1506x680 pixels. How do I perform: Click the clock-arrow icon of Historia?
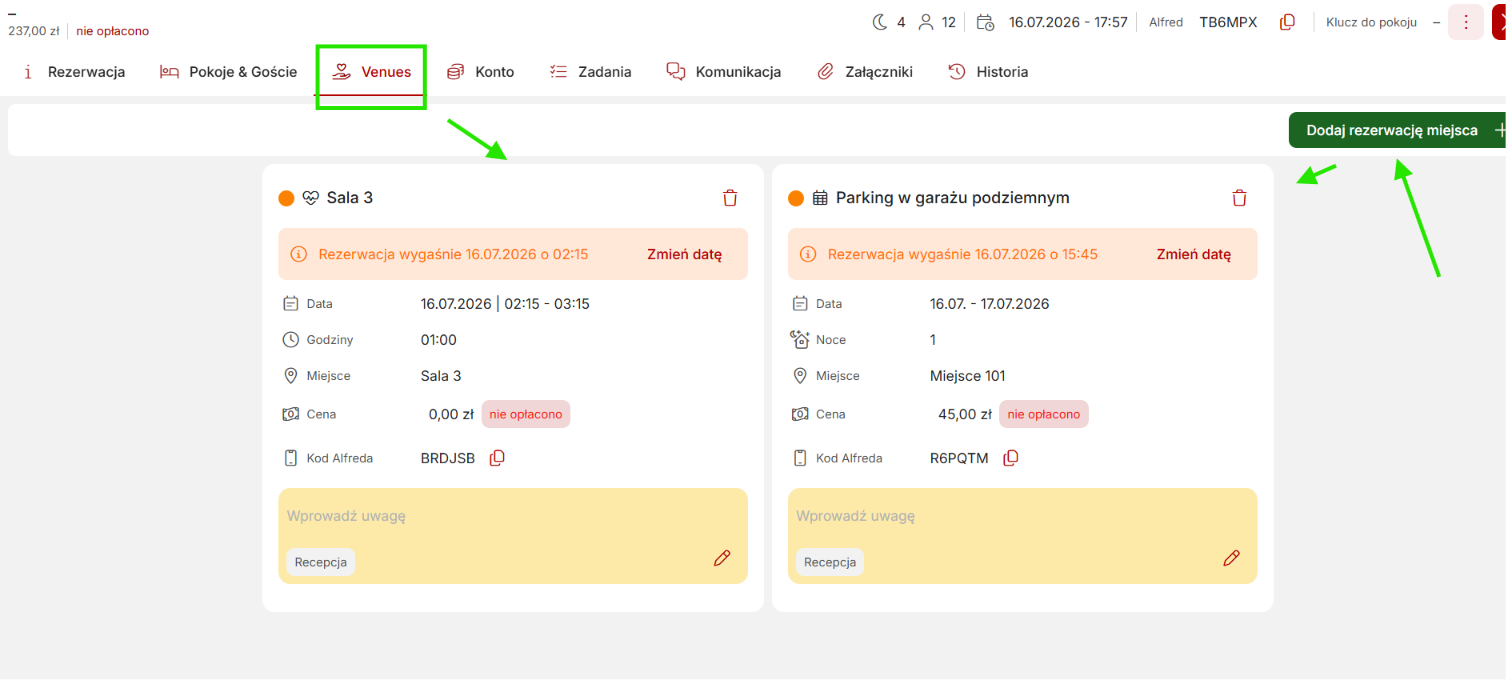coord(957,72)
